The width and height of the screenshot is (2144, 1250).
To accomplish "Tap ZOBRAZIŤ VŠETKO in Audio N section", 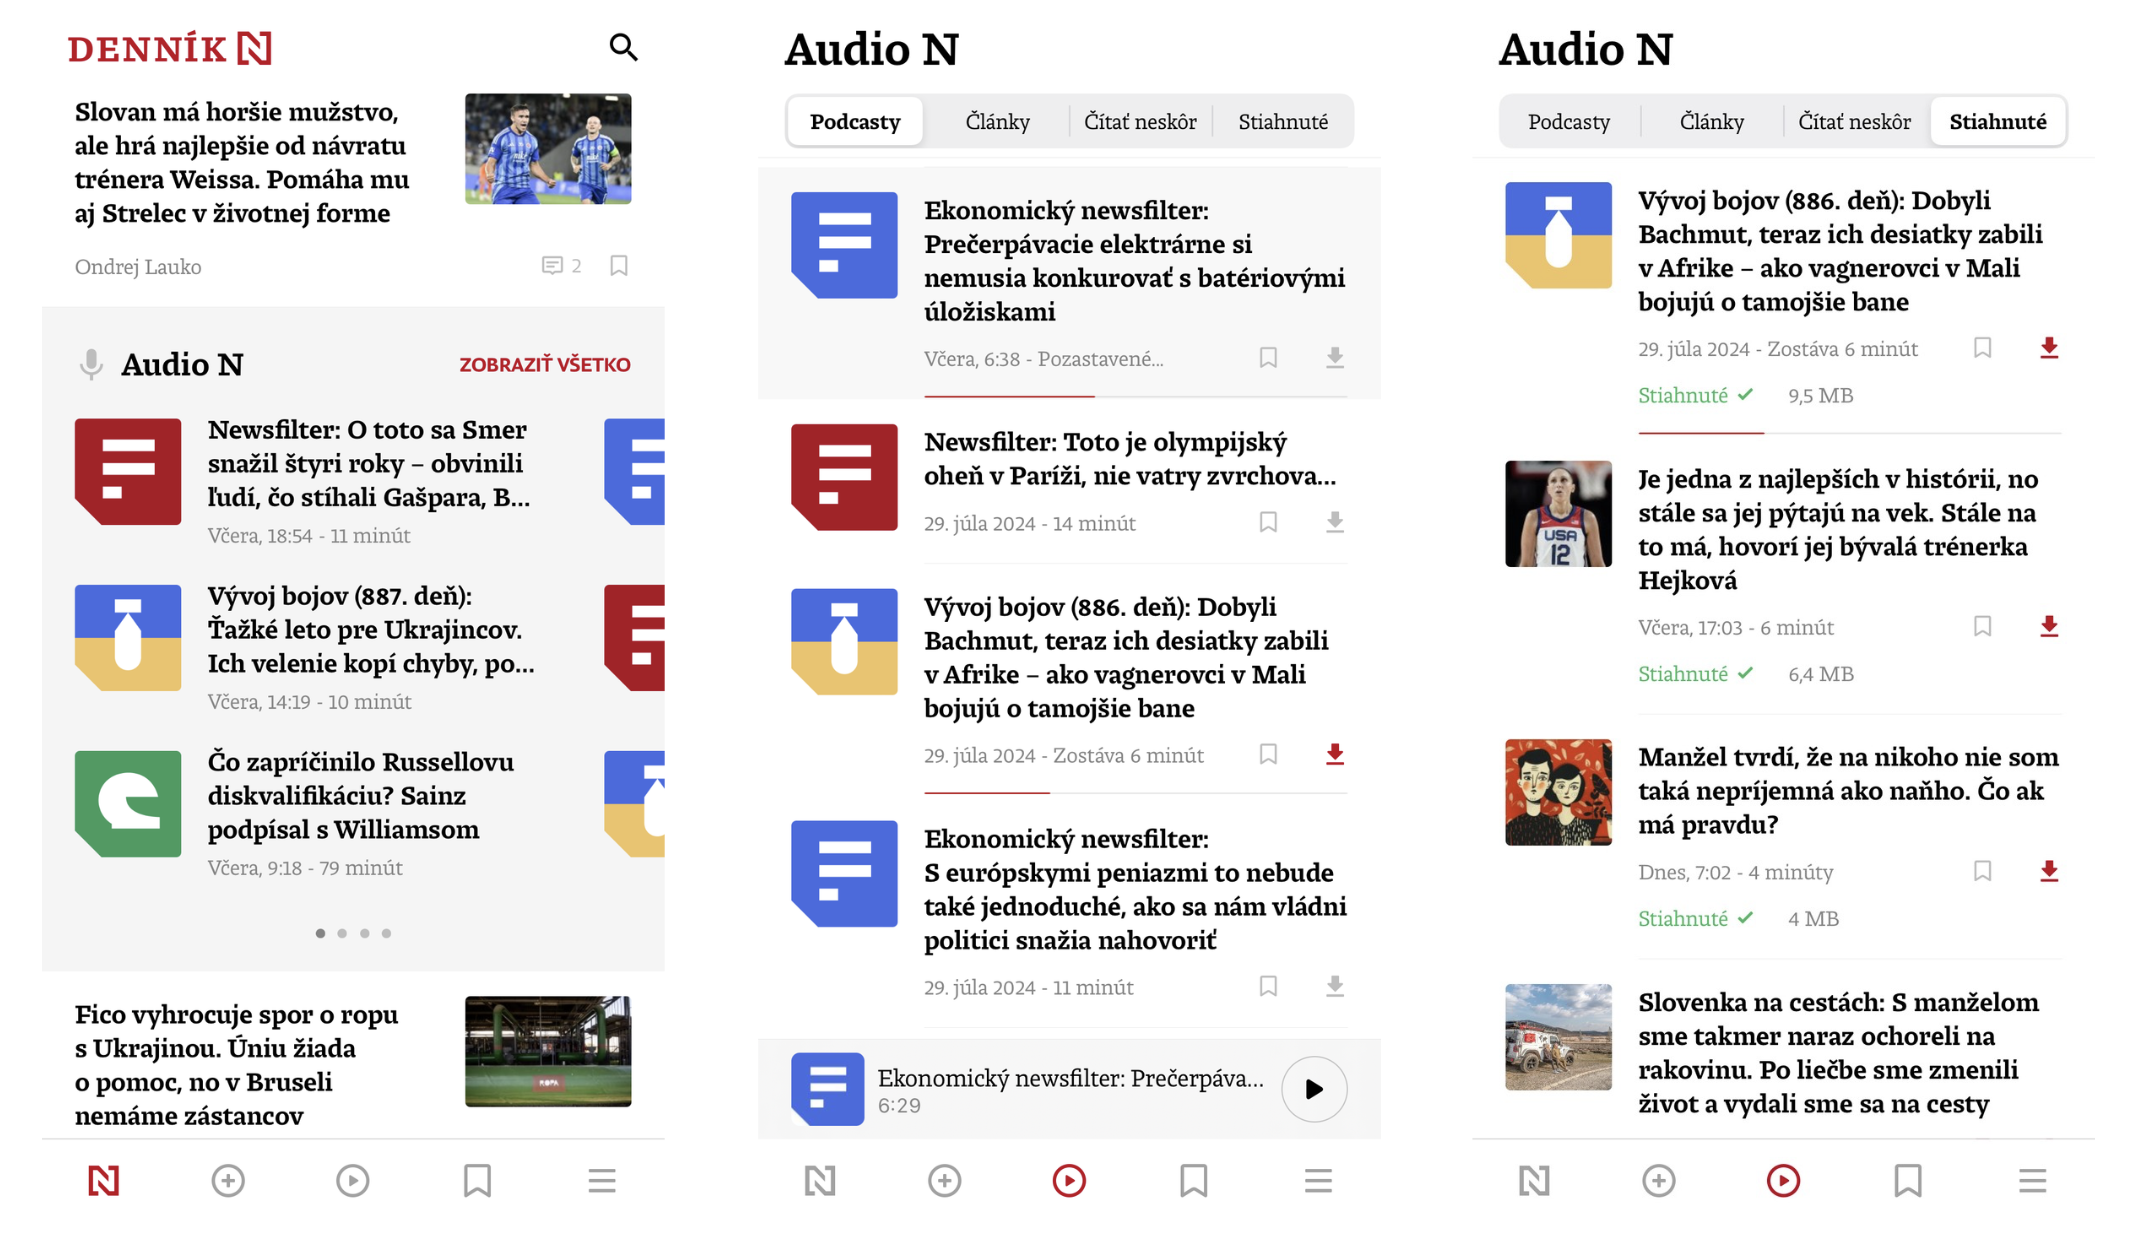I will click(x=544, y=364).
